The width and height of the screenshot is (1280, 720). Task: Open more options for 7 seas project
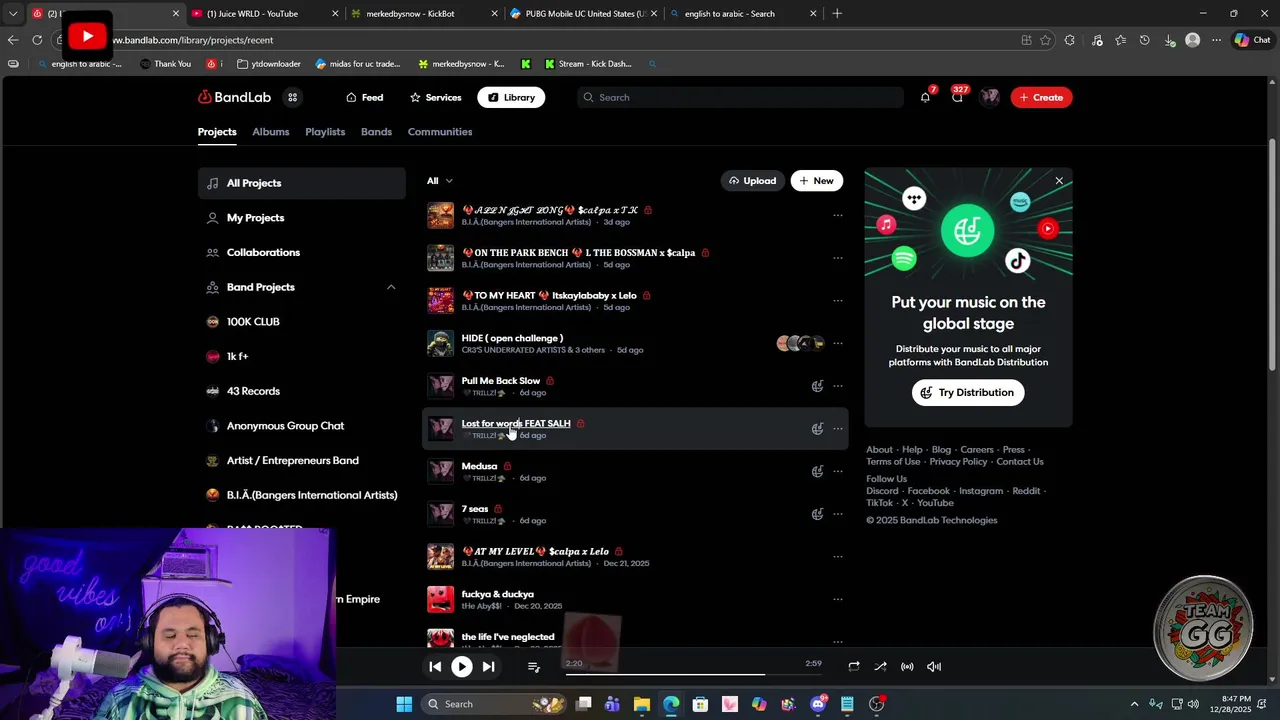point(838,514)
